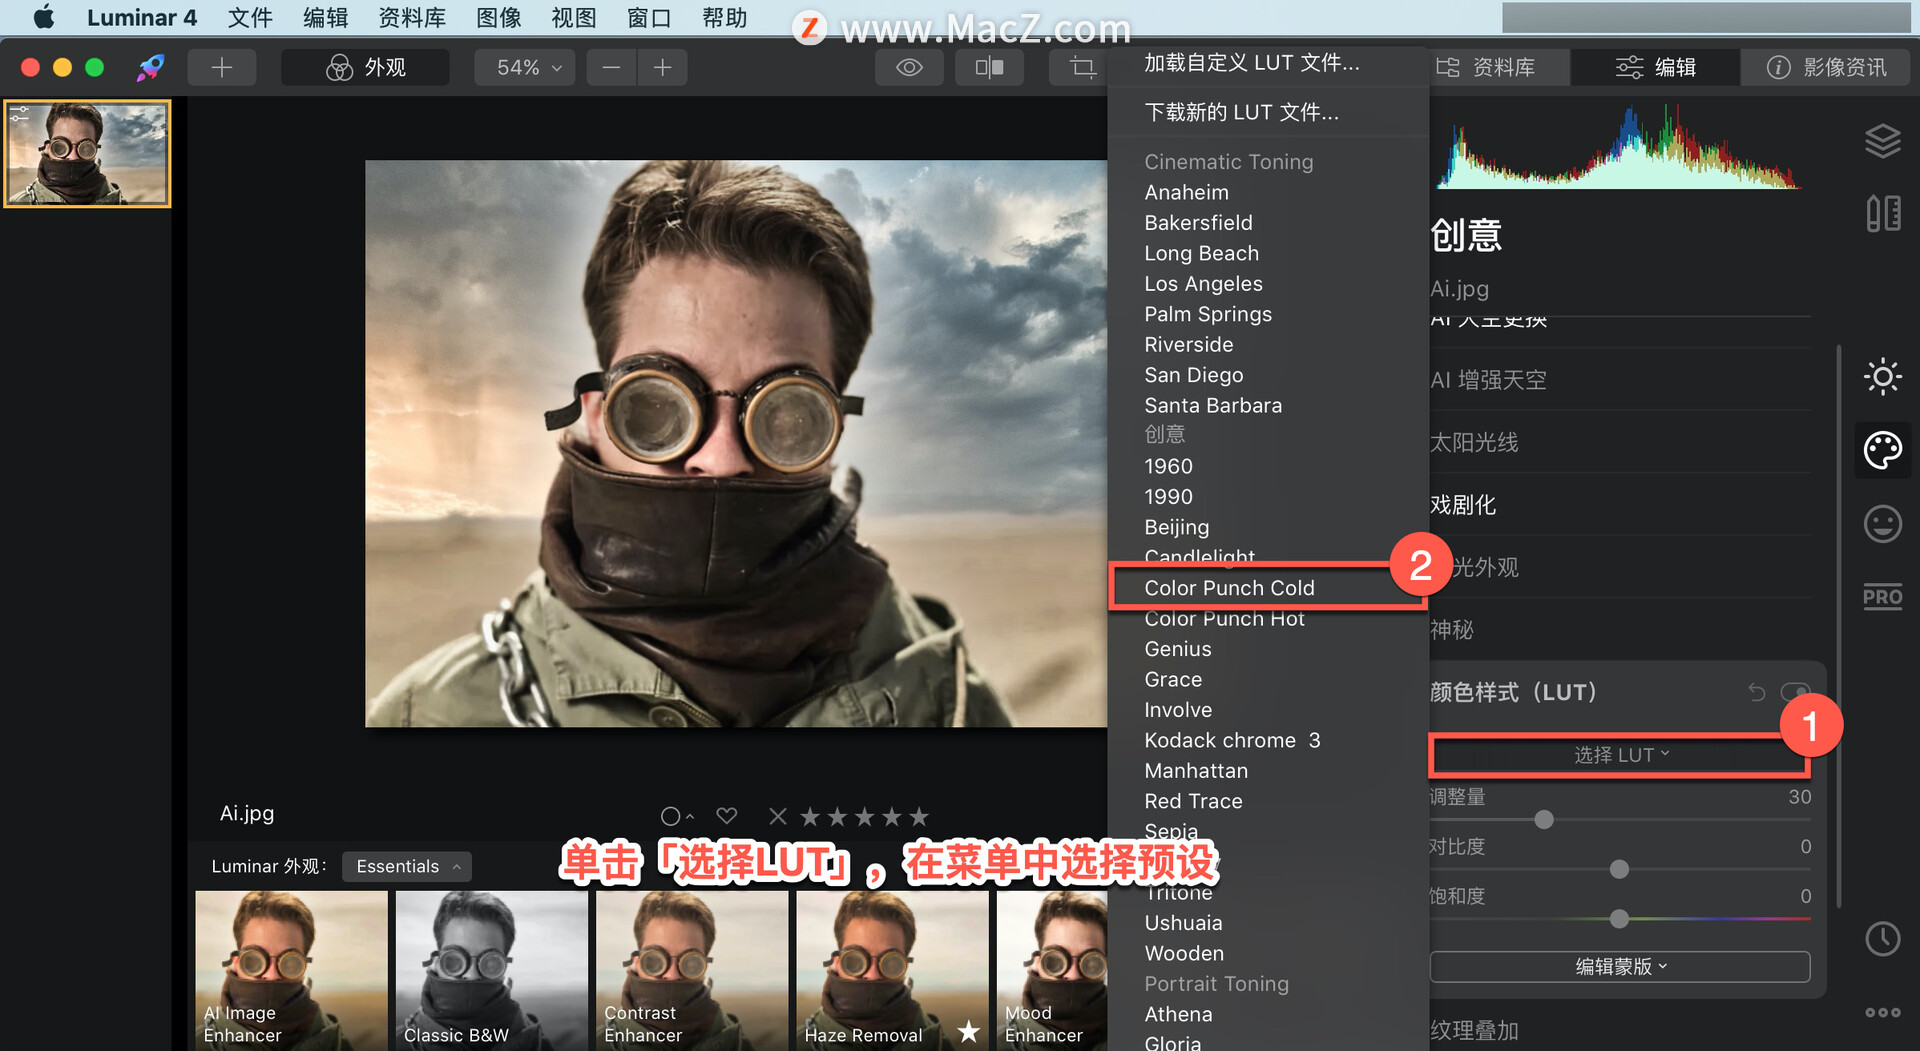1920x1051 pixels.
Task: Open the 图像 menu
Action: click(498, 17)
